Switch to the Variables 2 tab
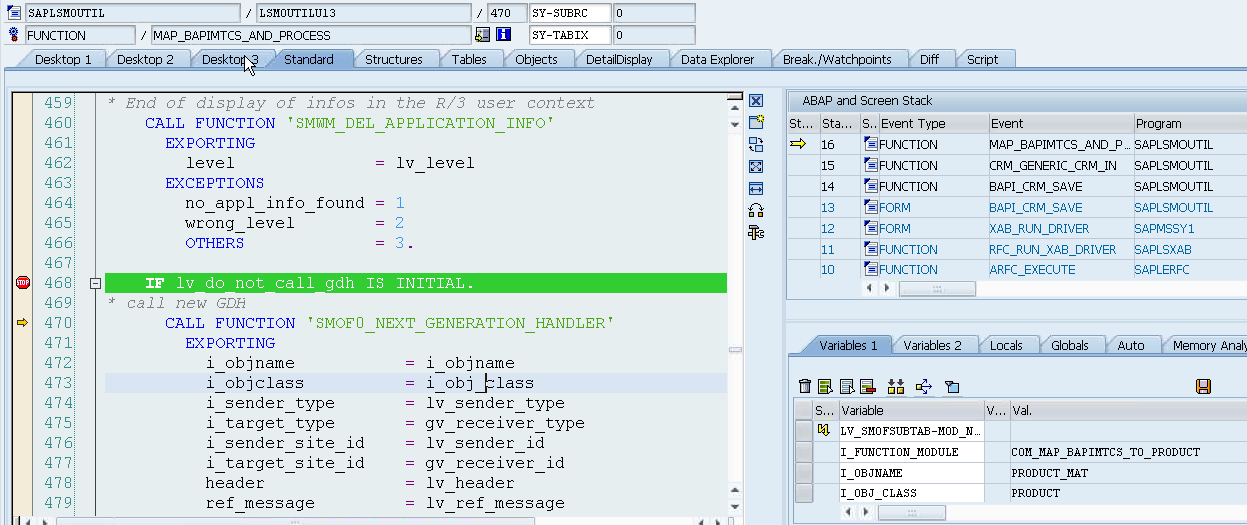Viewport: 1247px width, 525px height. click(932, 345)
